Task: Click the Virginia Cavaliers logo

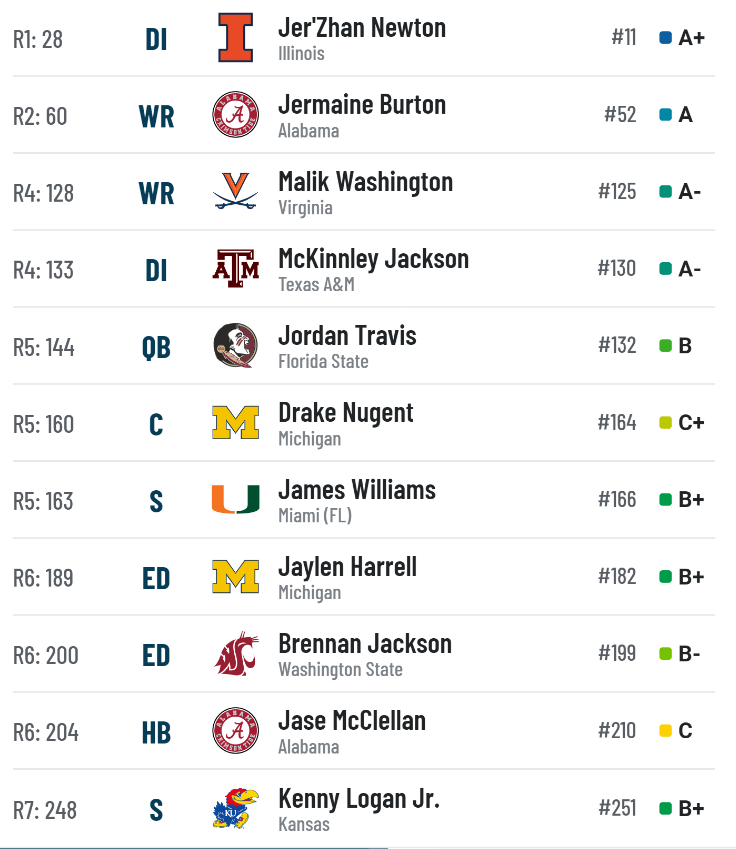Action: 235,191
